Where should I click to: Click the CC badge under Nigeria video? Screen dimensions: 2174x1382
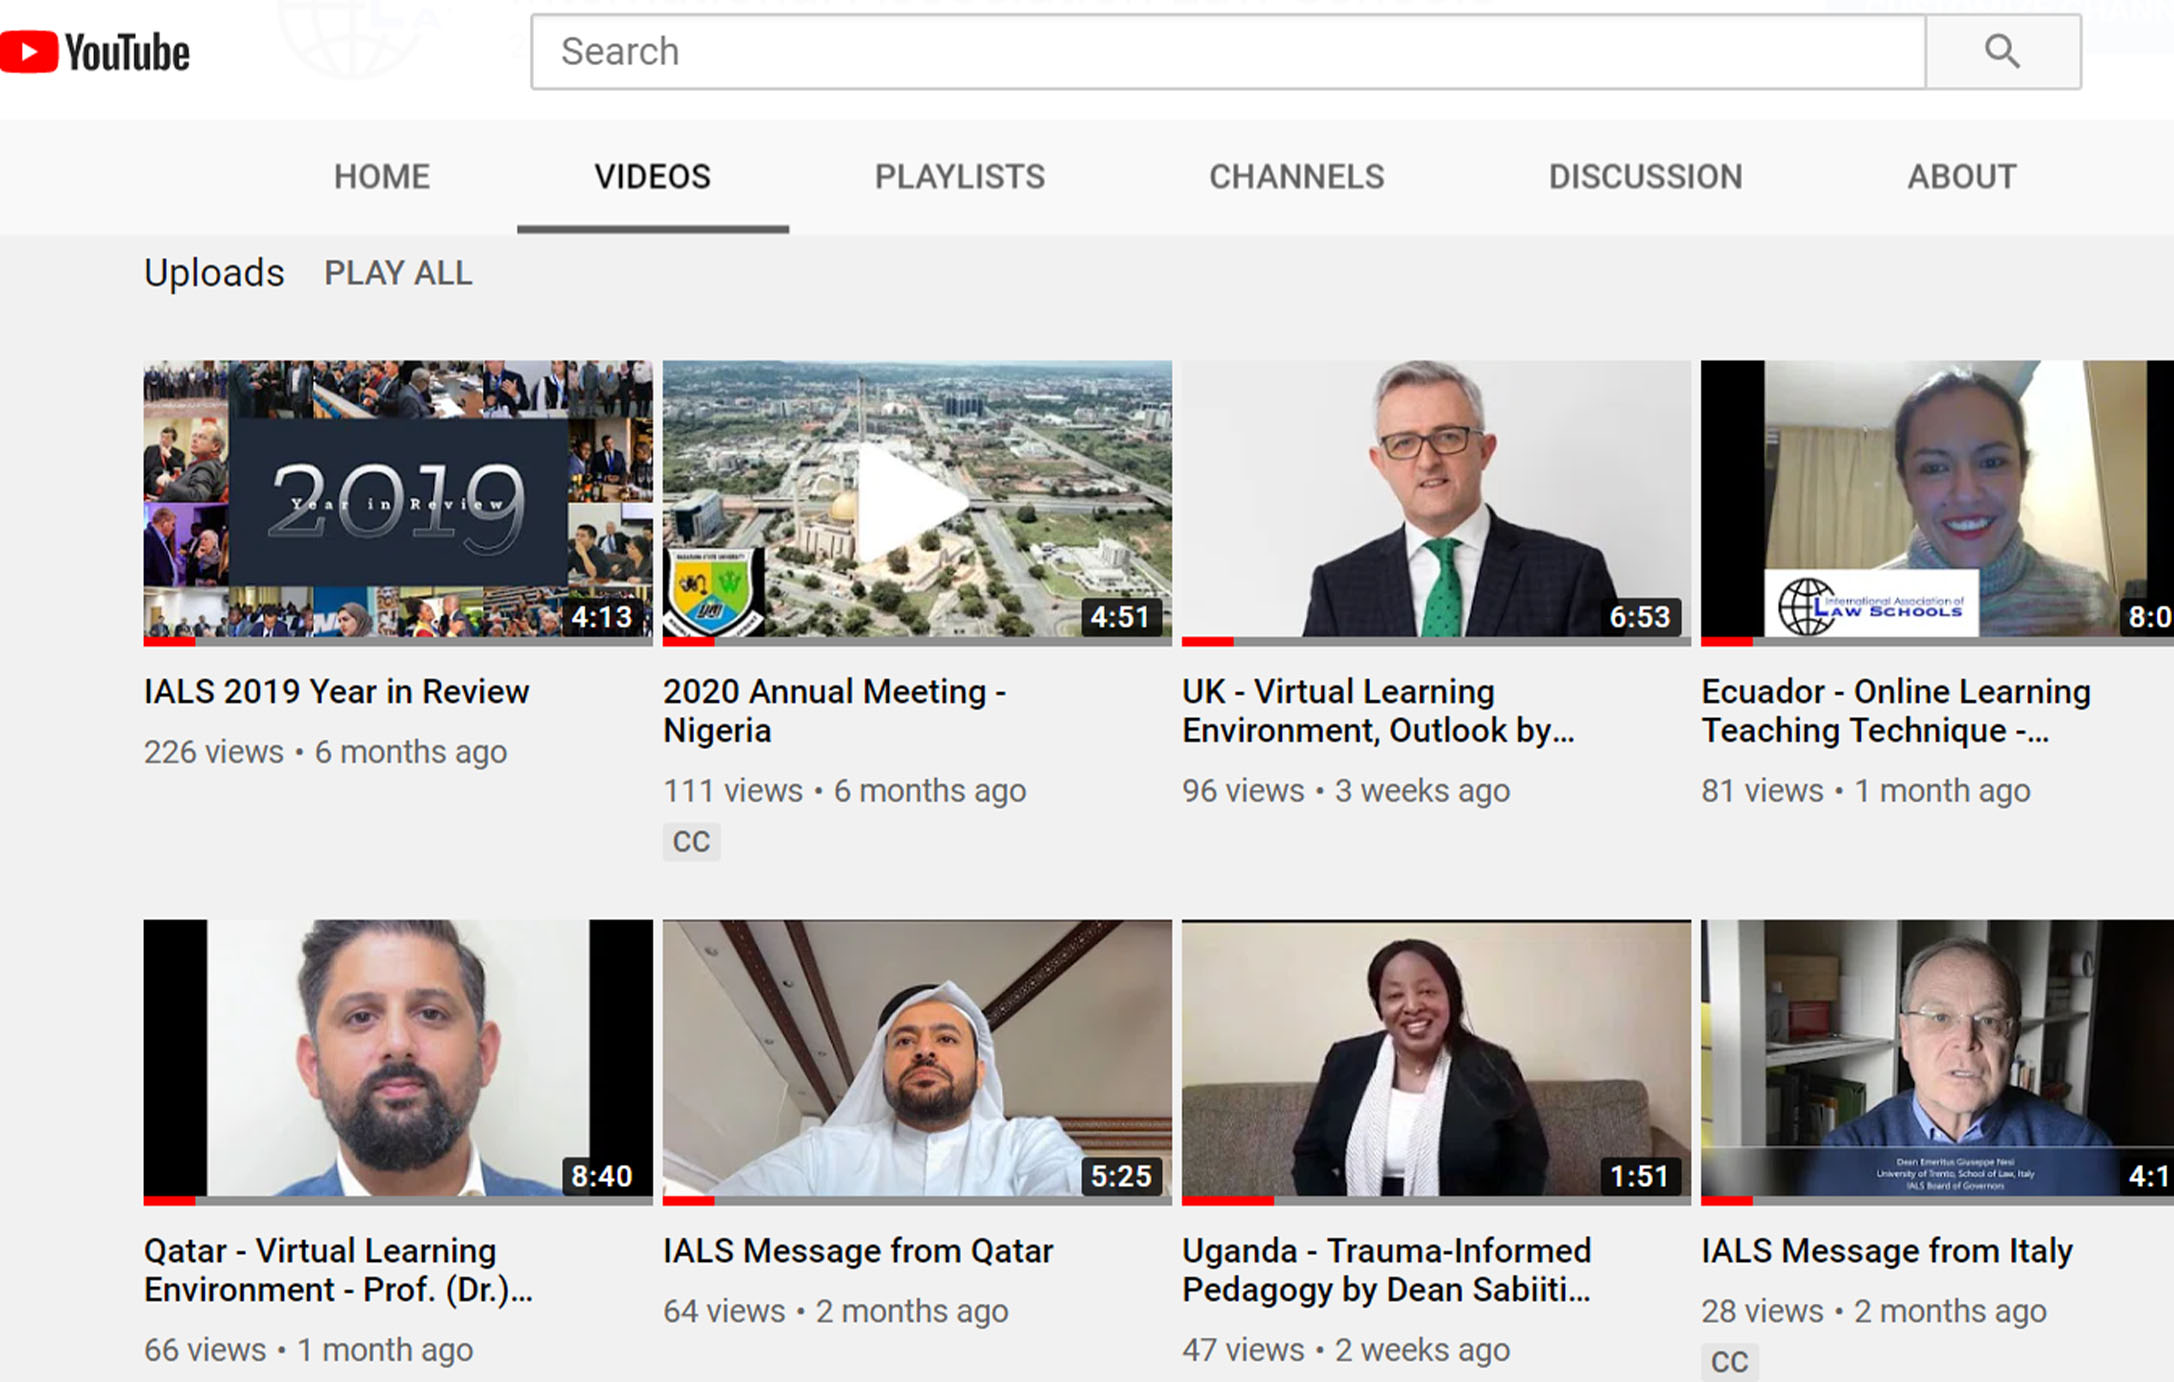pyautogui.click(x=691, y=842)
